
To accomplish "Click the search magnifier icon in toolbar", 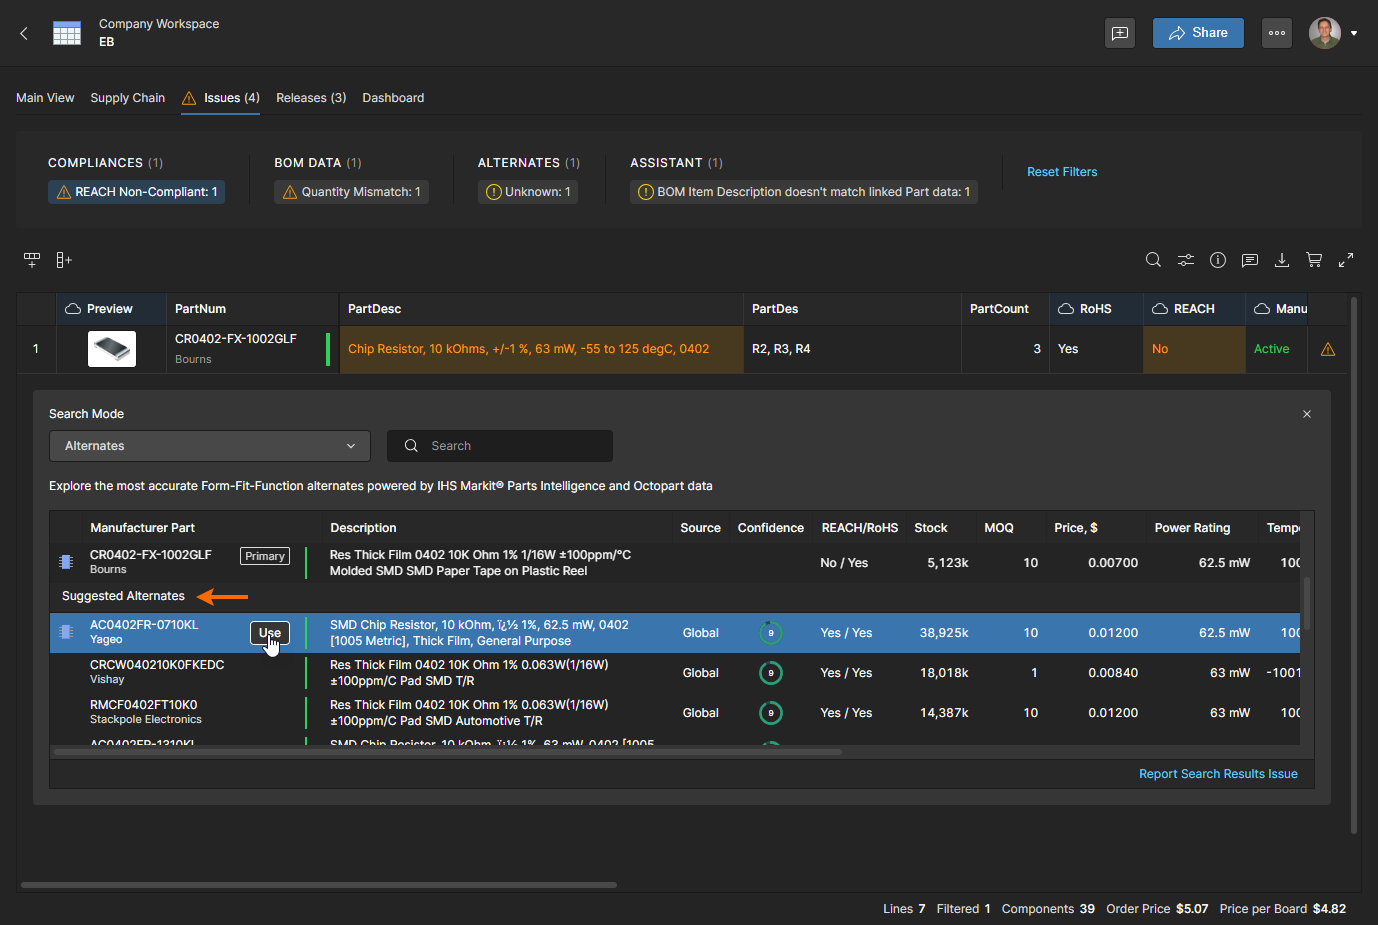I will point(1153,260).
